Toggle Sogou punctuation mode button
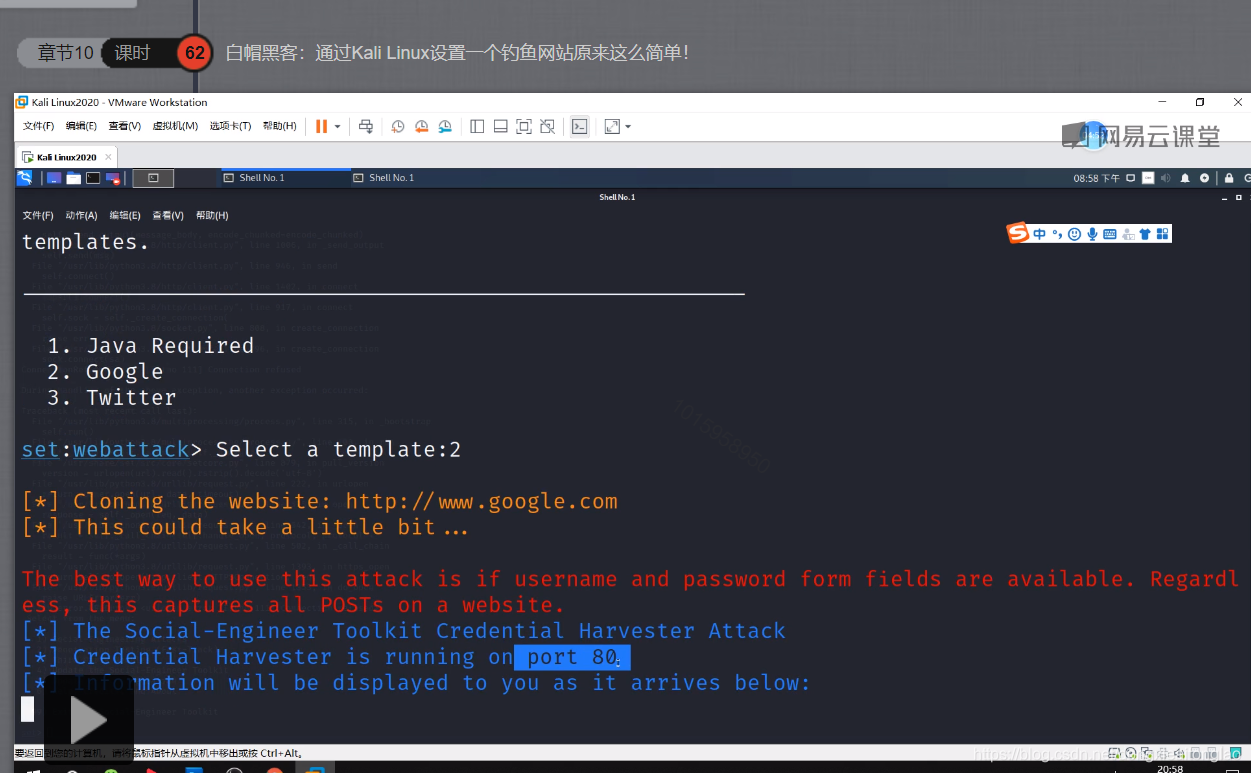 1056,234
